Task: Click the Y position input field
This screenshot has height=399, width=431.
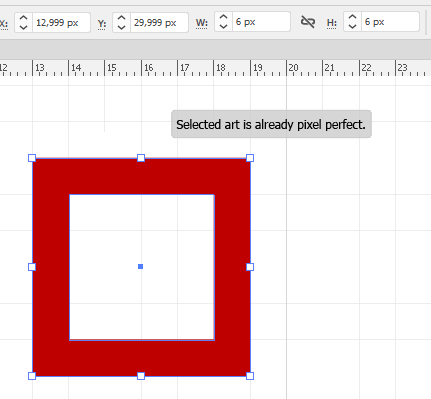Action: [x=159, y=23]
